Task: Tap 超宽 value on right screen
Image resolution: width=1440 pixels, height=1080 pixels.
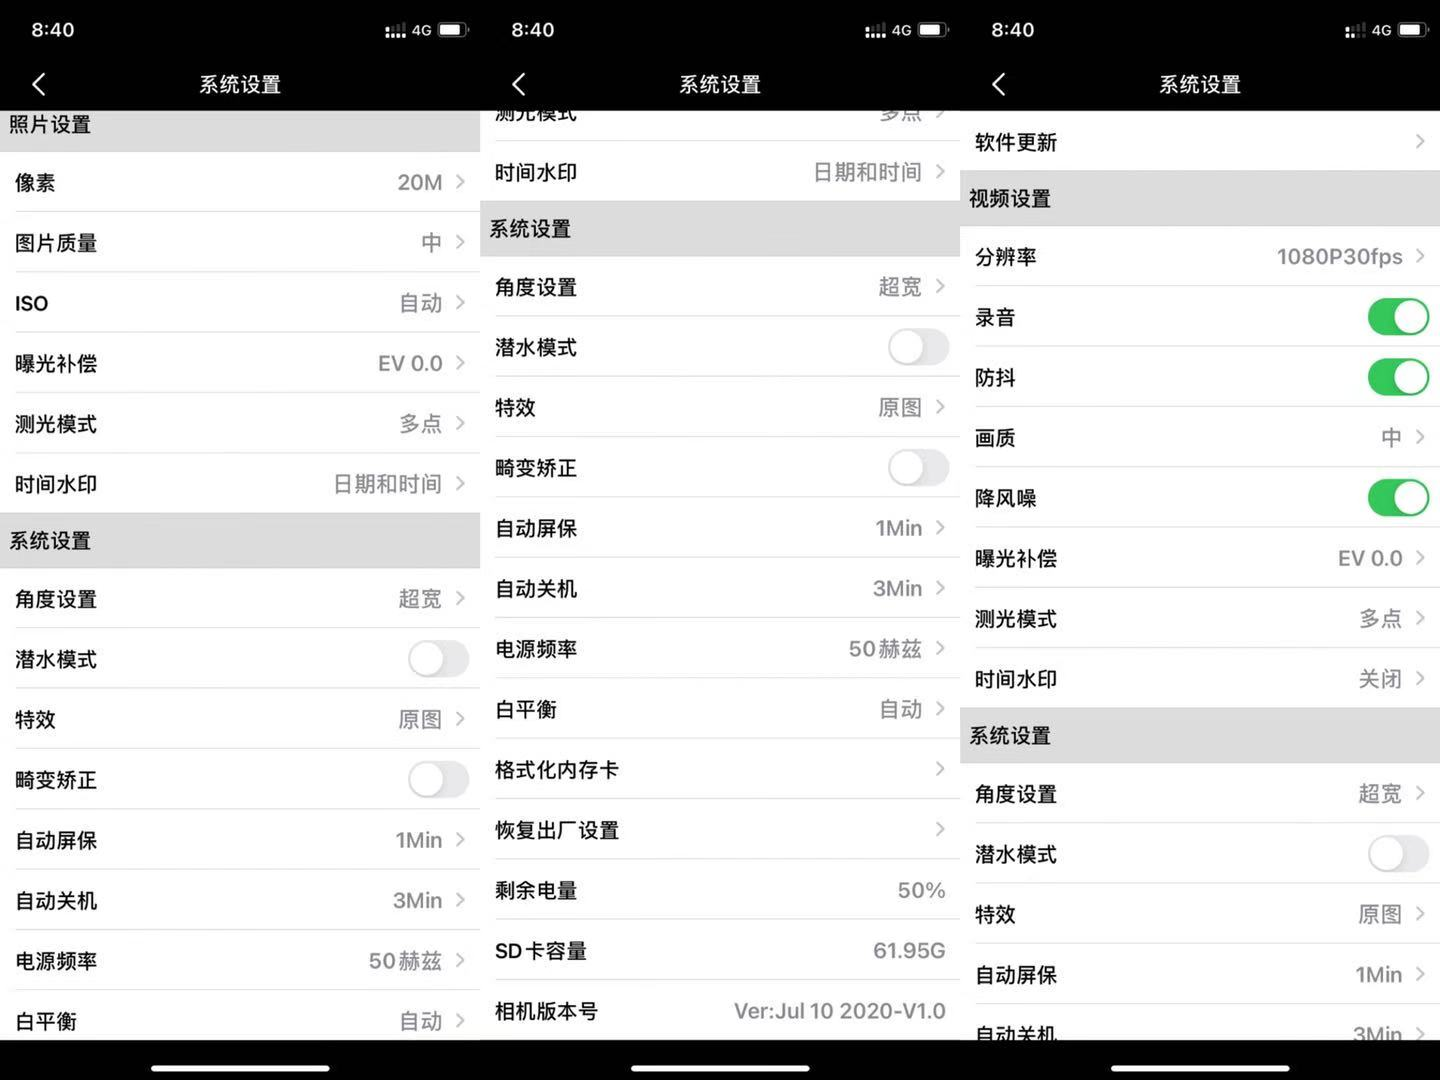Action: 1380,794
